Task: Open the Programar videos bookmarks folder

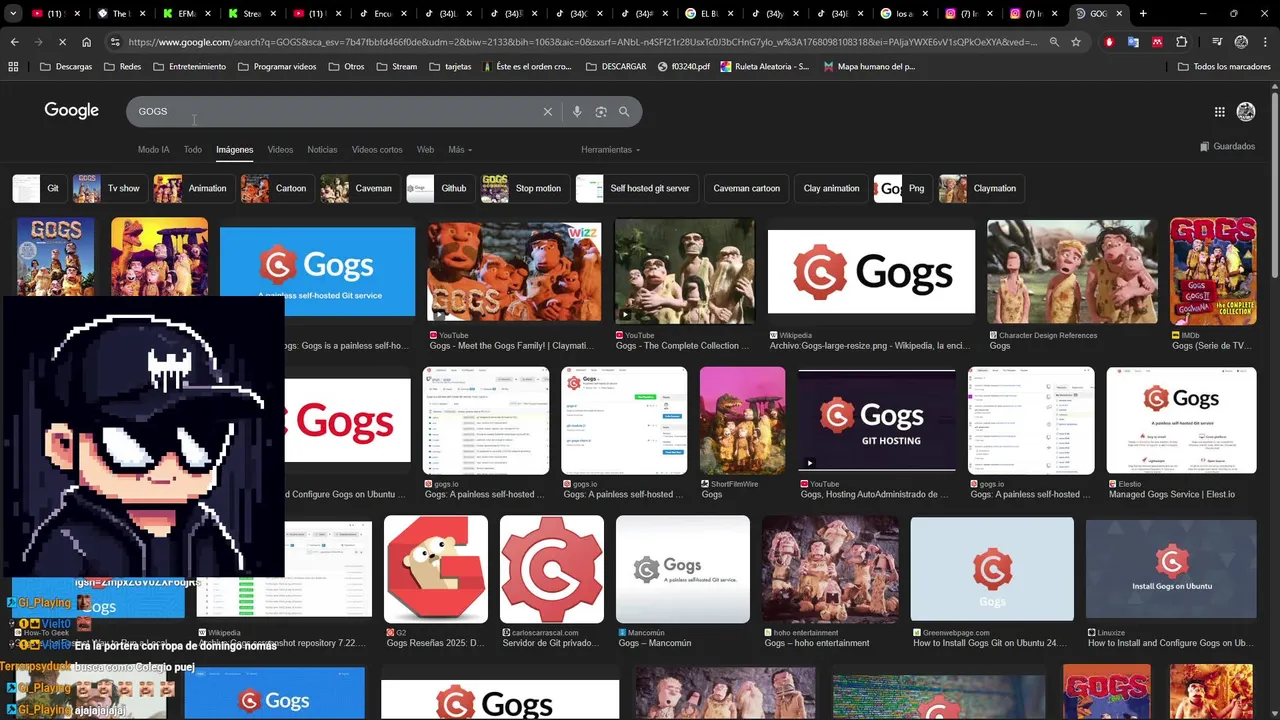Action: tap(277, 66)
